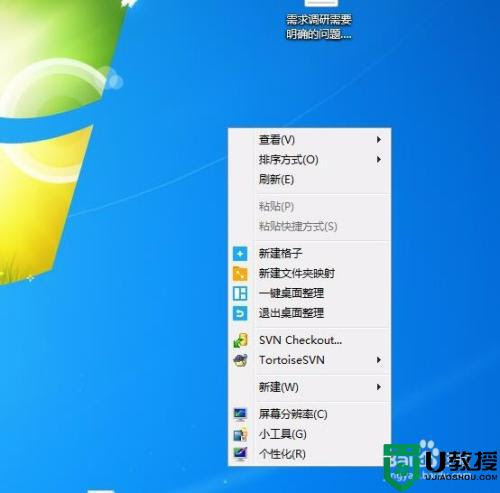Open 屏幕分辨率(C) settings
Image resolution: width=500 pixels, height=493 pixels.
coord(309,414)
